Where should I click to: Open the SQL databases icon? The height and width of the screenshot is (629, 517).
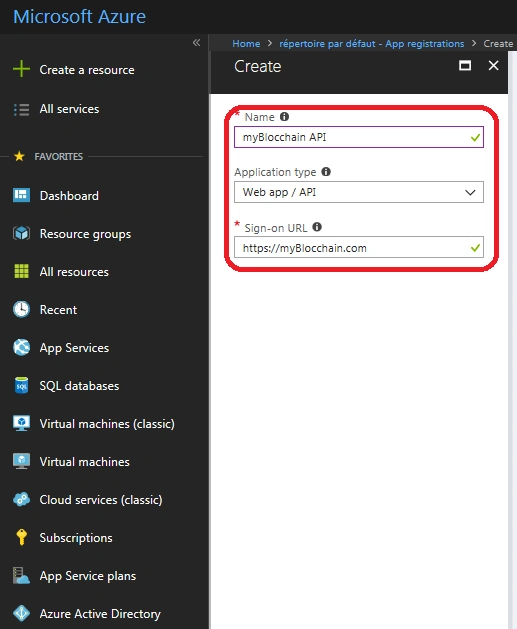[21, 386]
